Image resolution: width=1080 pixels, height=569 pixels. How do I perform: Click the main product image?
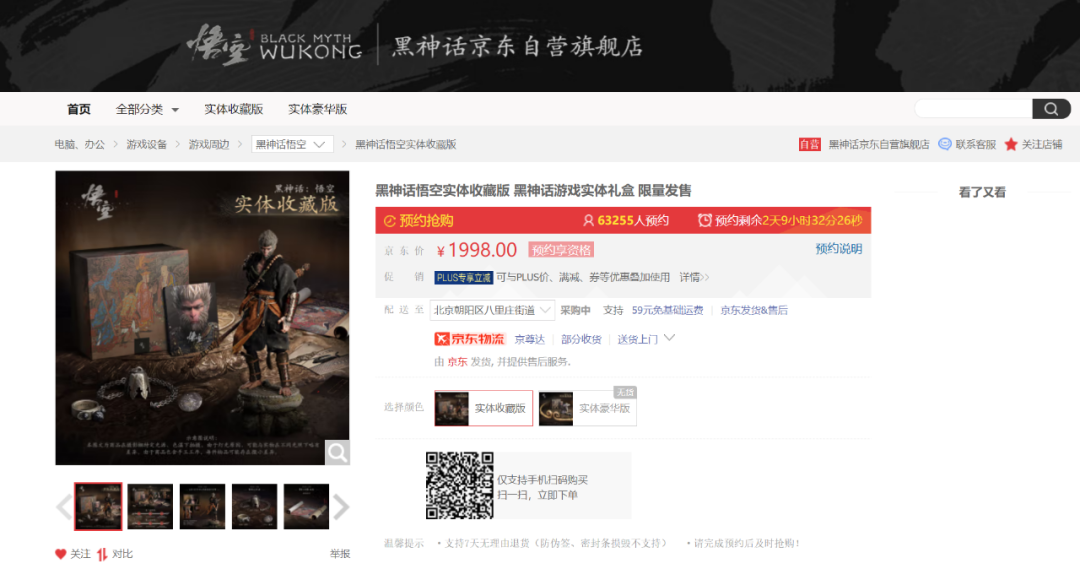coord(202,318)
